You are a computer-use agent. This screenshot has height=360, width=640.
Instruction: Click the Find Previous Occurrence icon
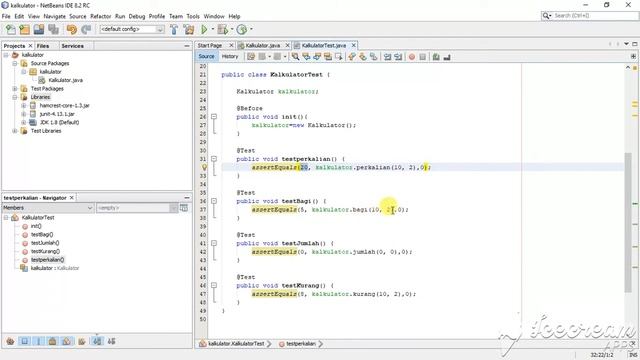coord(306,57)
